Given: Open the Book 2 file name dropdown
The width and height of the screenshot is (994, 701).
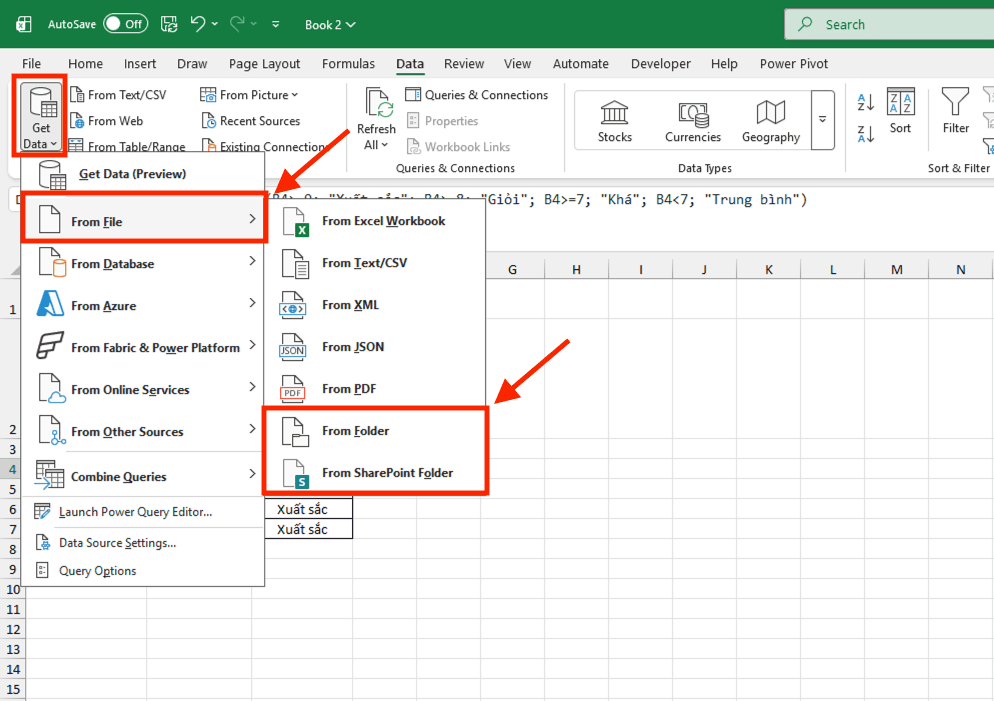Looking at the screenshot, I should [x=330, y=25].
